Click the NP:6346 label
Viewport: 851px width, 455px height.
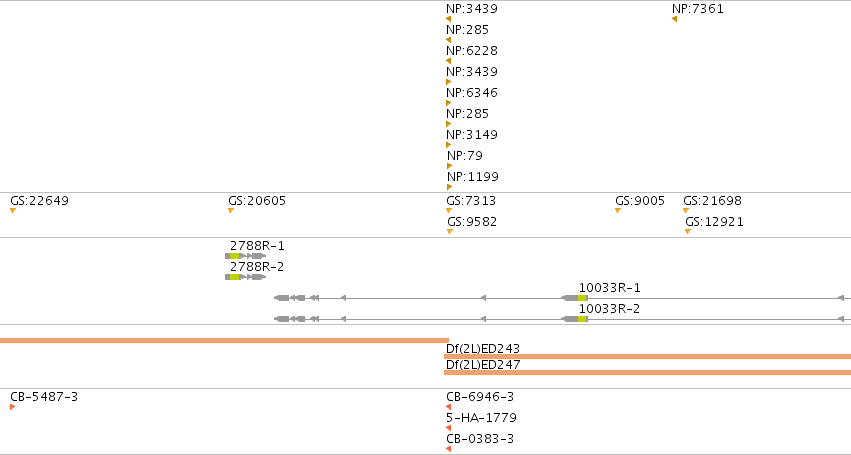click(x=472, y=93)
